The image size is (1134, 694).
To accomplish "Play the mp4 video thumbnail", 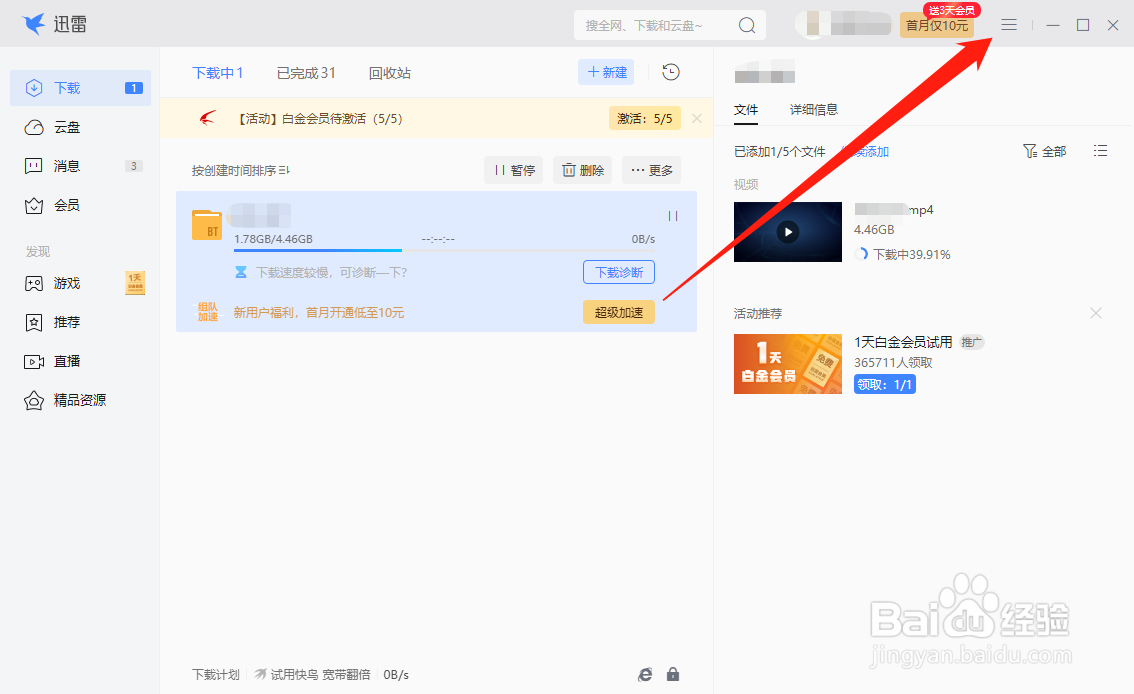I will [x=788, y=232].
